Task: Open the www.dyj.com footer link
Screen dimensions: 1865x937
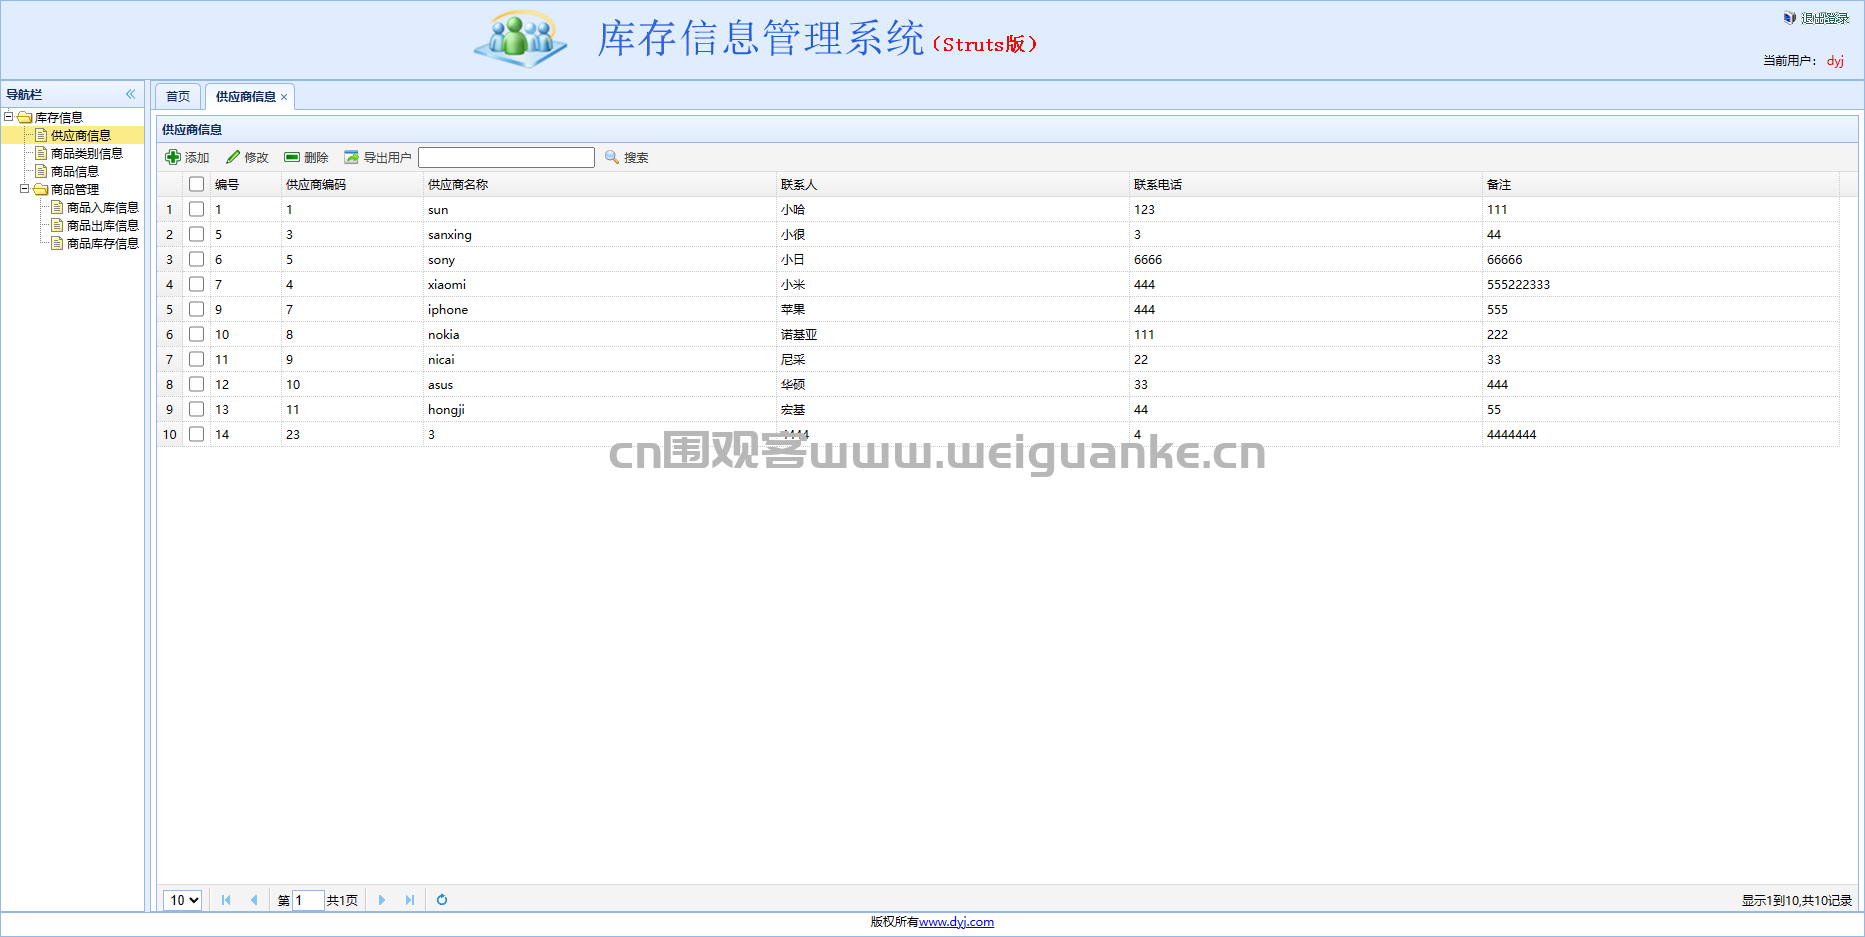Action: pos(956,922)
